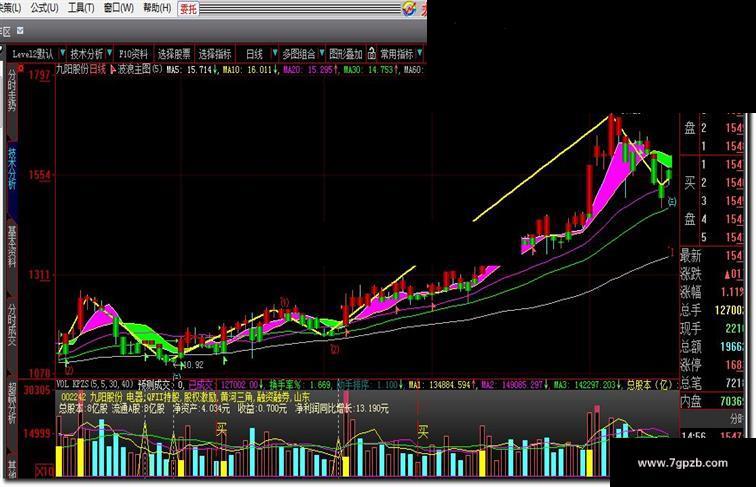Click the colorful app logo icon in menu bar
756x487 pixels.
point(409,8)
